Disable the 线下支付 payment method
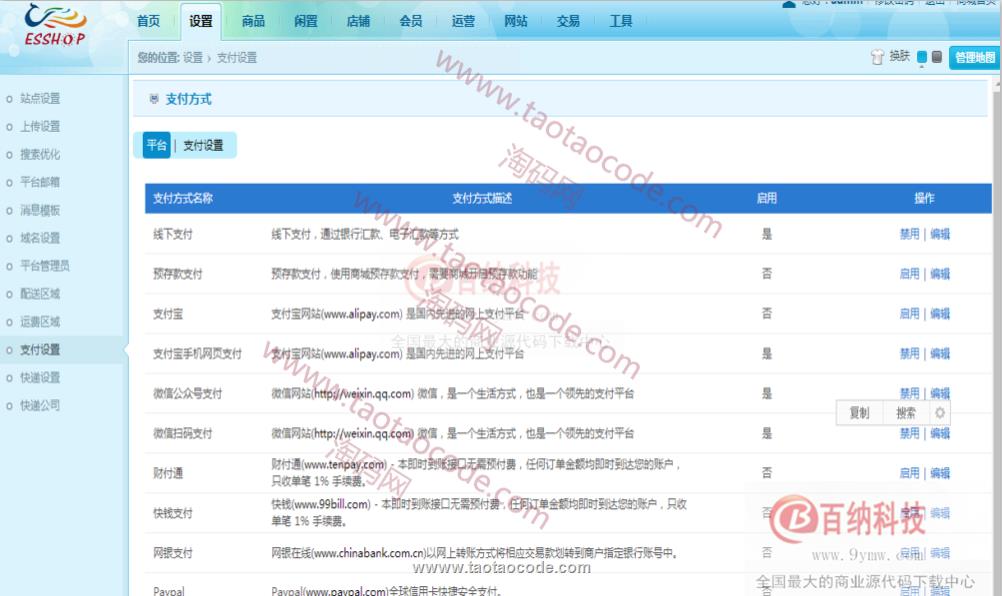The height and width of the screenshot is (596, 1002). click(908, 234)
